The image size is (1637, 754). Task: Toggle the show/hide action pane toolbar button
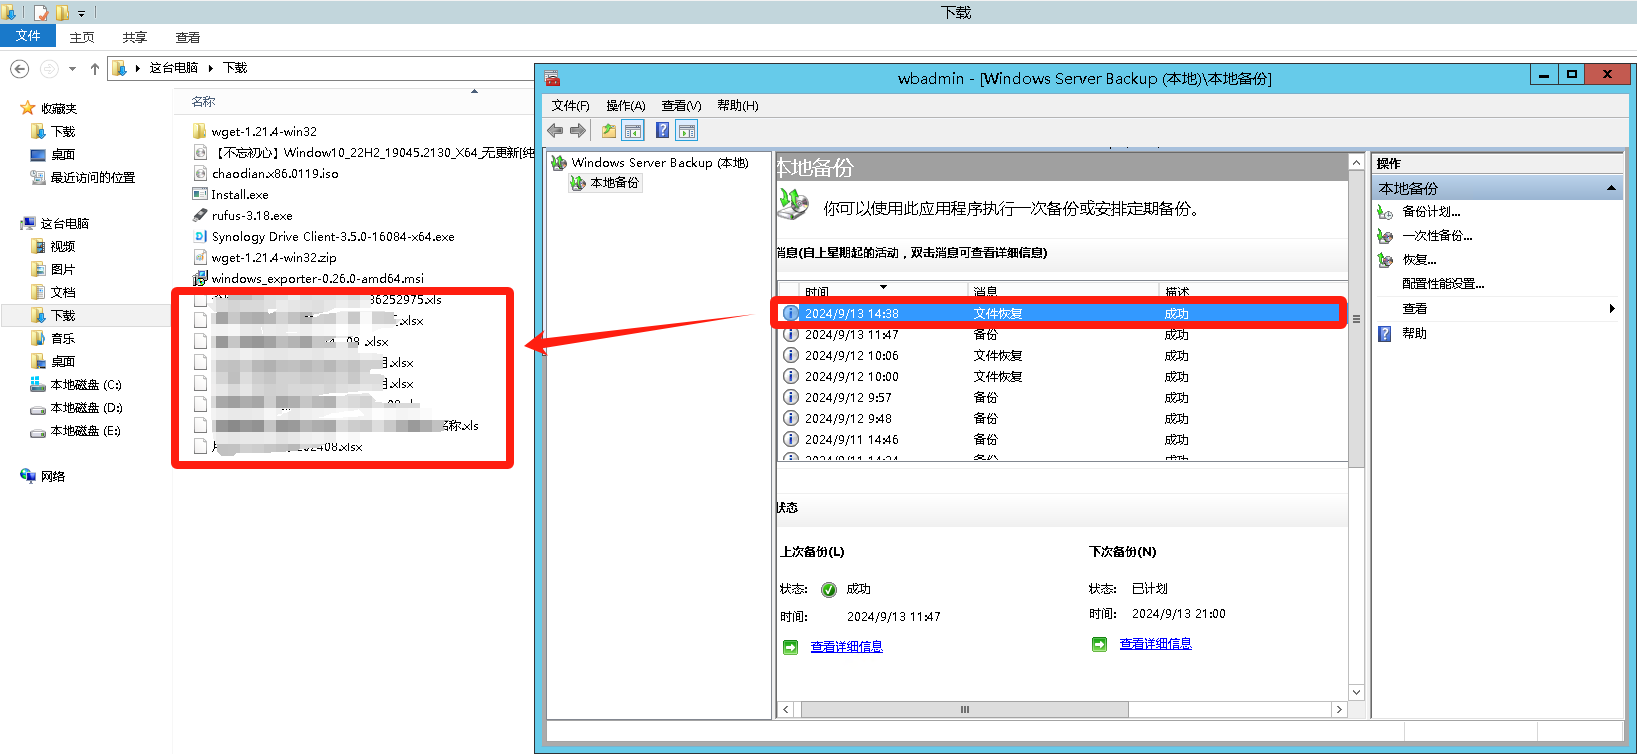click(x=686, y=131)
